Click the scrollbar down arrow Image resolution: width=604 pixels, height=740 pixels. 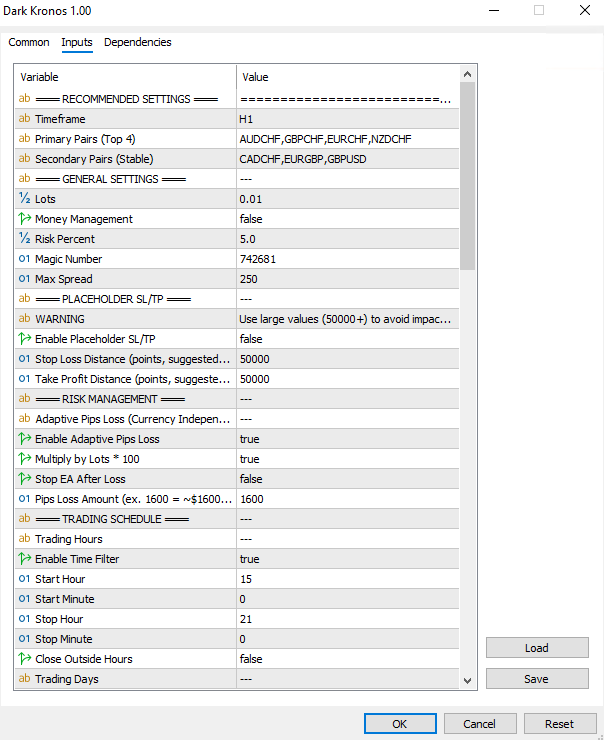pyautogui.click(x=467, y=680)
